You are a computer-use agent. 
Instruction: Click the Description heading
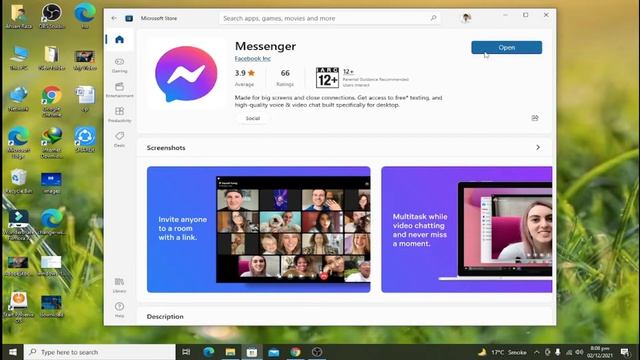coord(165,317)
